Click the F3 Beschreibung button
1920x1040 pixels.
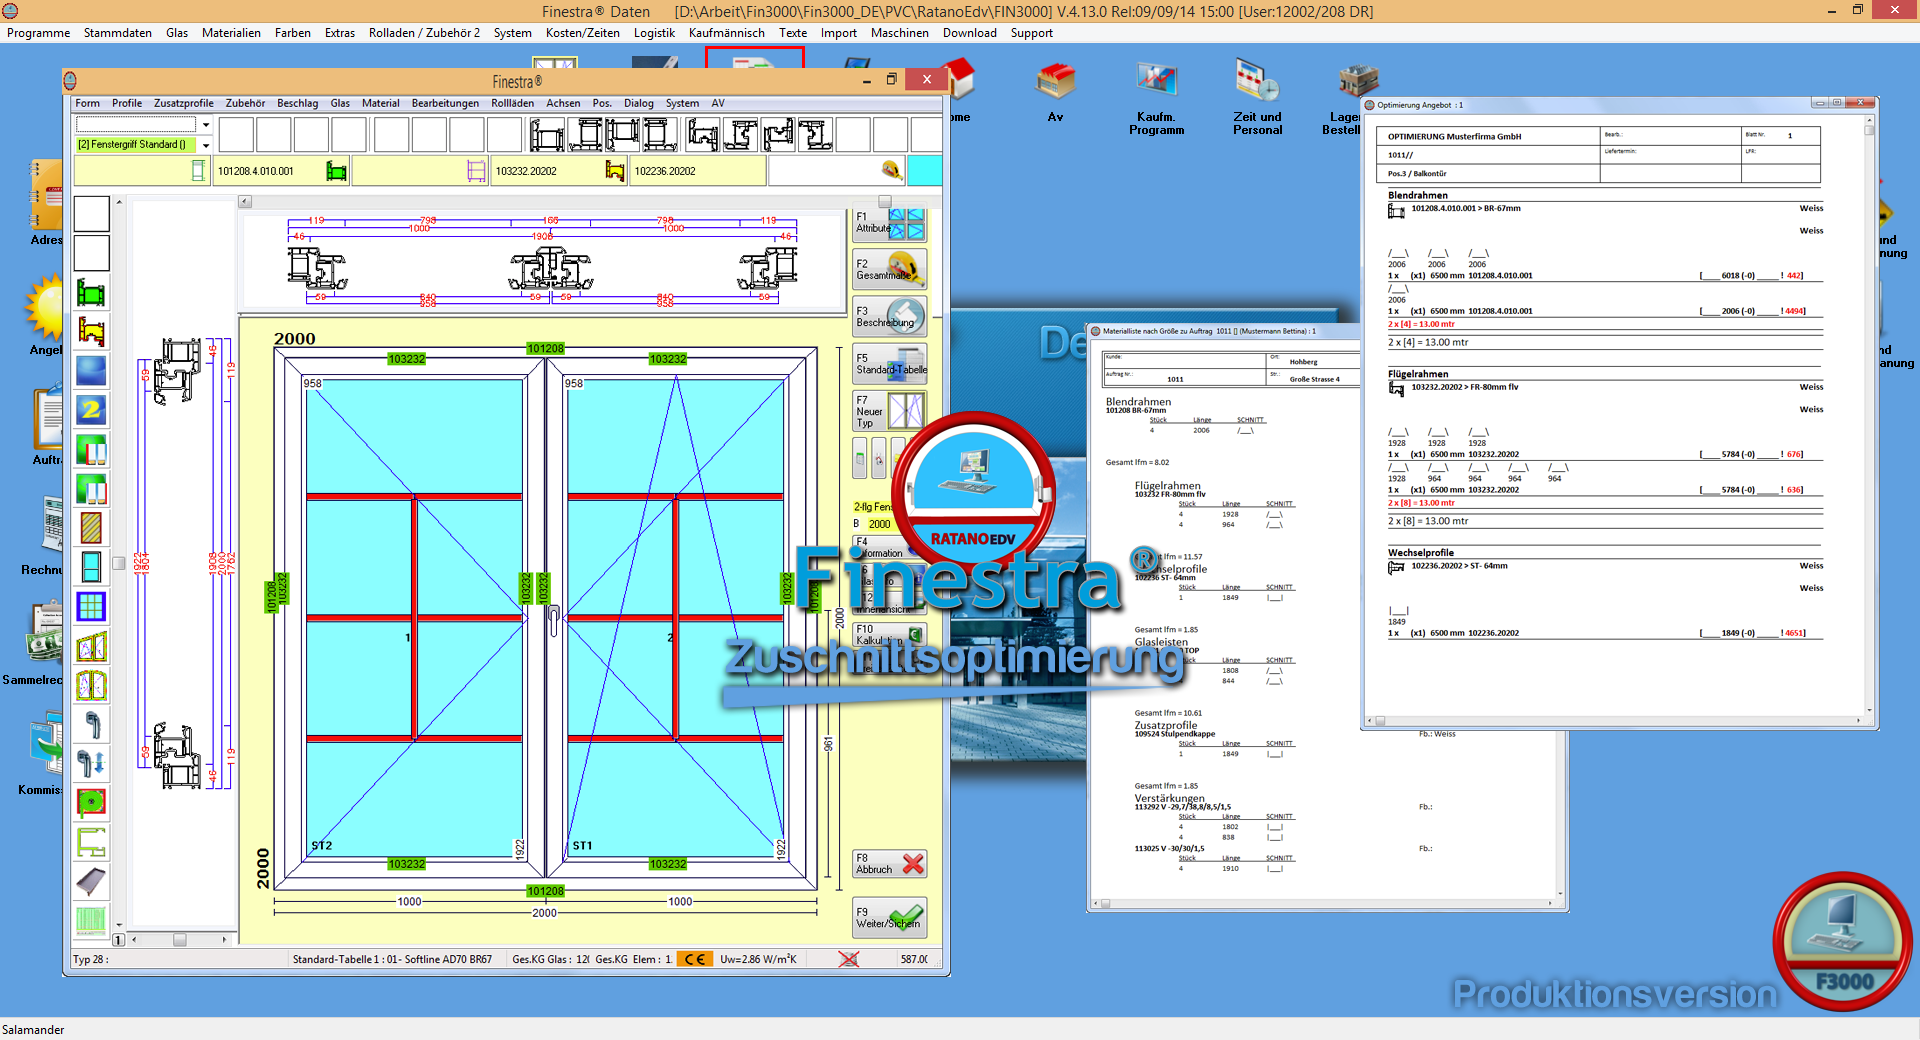pyautogui.click(x=889, y=316)
